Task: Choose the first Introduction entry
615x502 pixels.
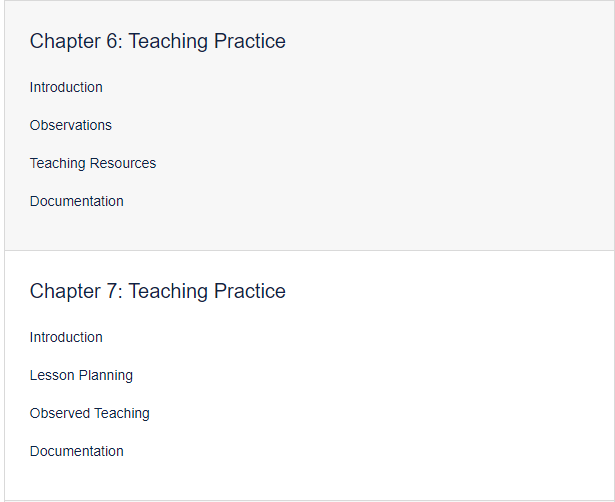Action: pos(66,87)
